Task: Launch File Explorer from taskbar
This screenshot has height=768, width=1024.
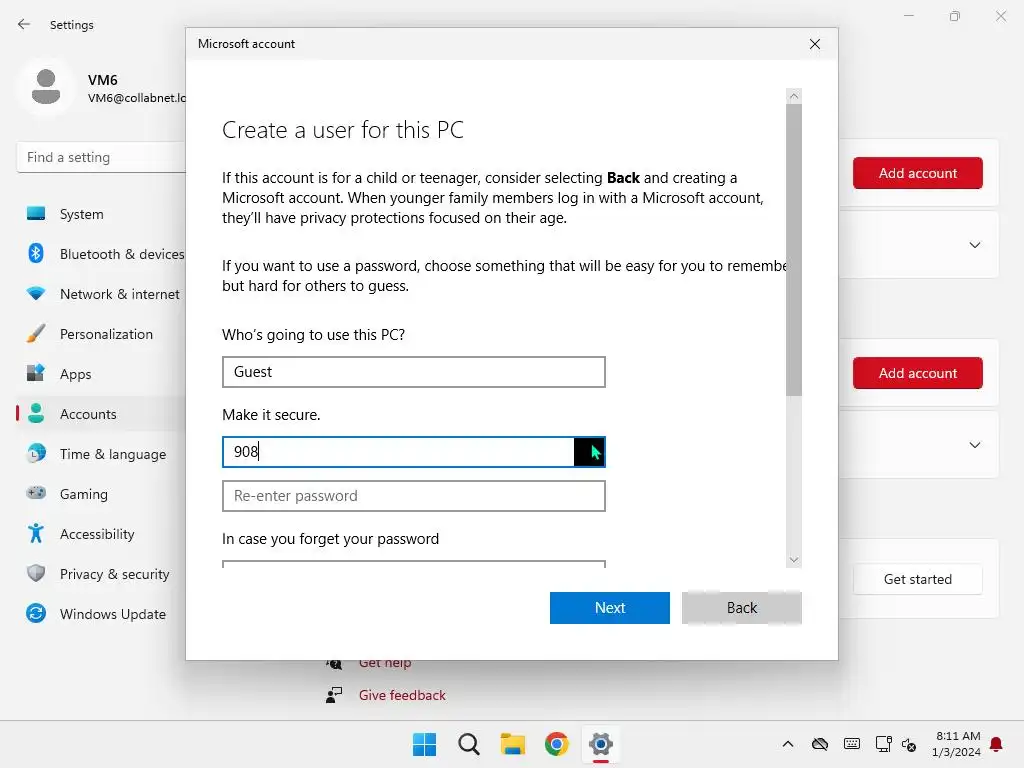Action: click(x=513, y=744)
